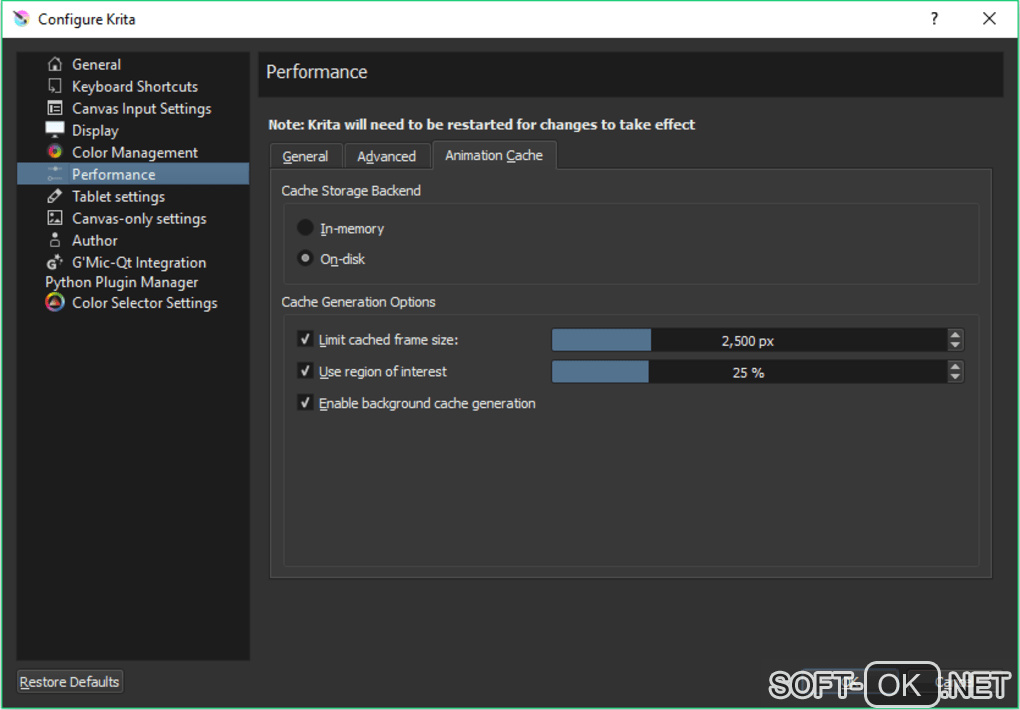This screenshot has height=710, width=1020.
Task: Click the Color Selector Settings icon
Action: click(x=55, y=303)
